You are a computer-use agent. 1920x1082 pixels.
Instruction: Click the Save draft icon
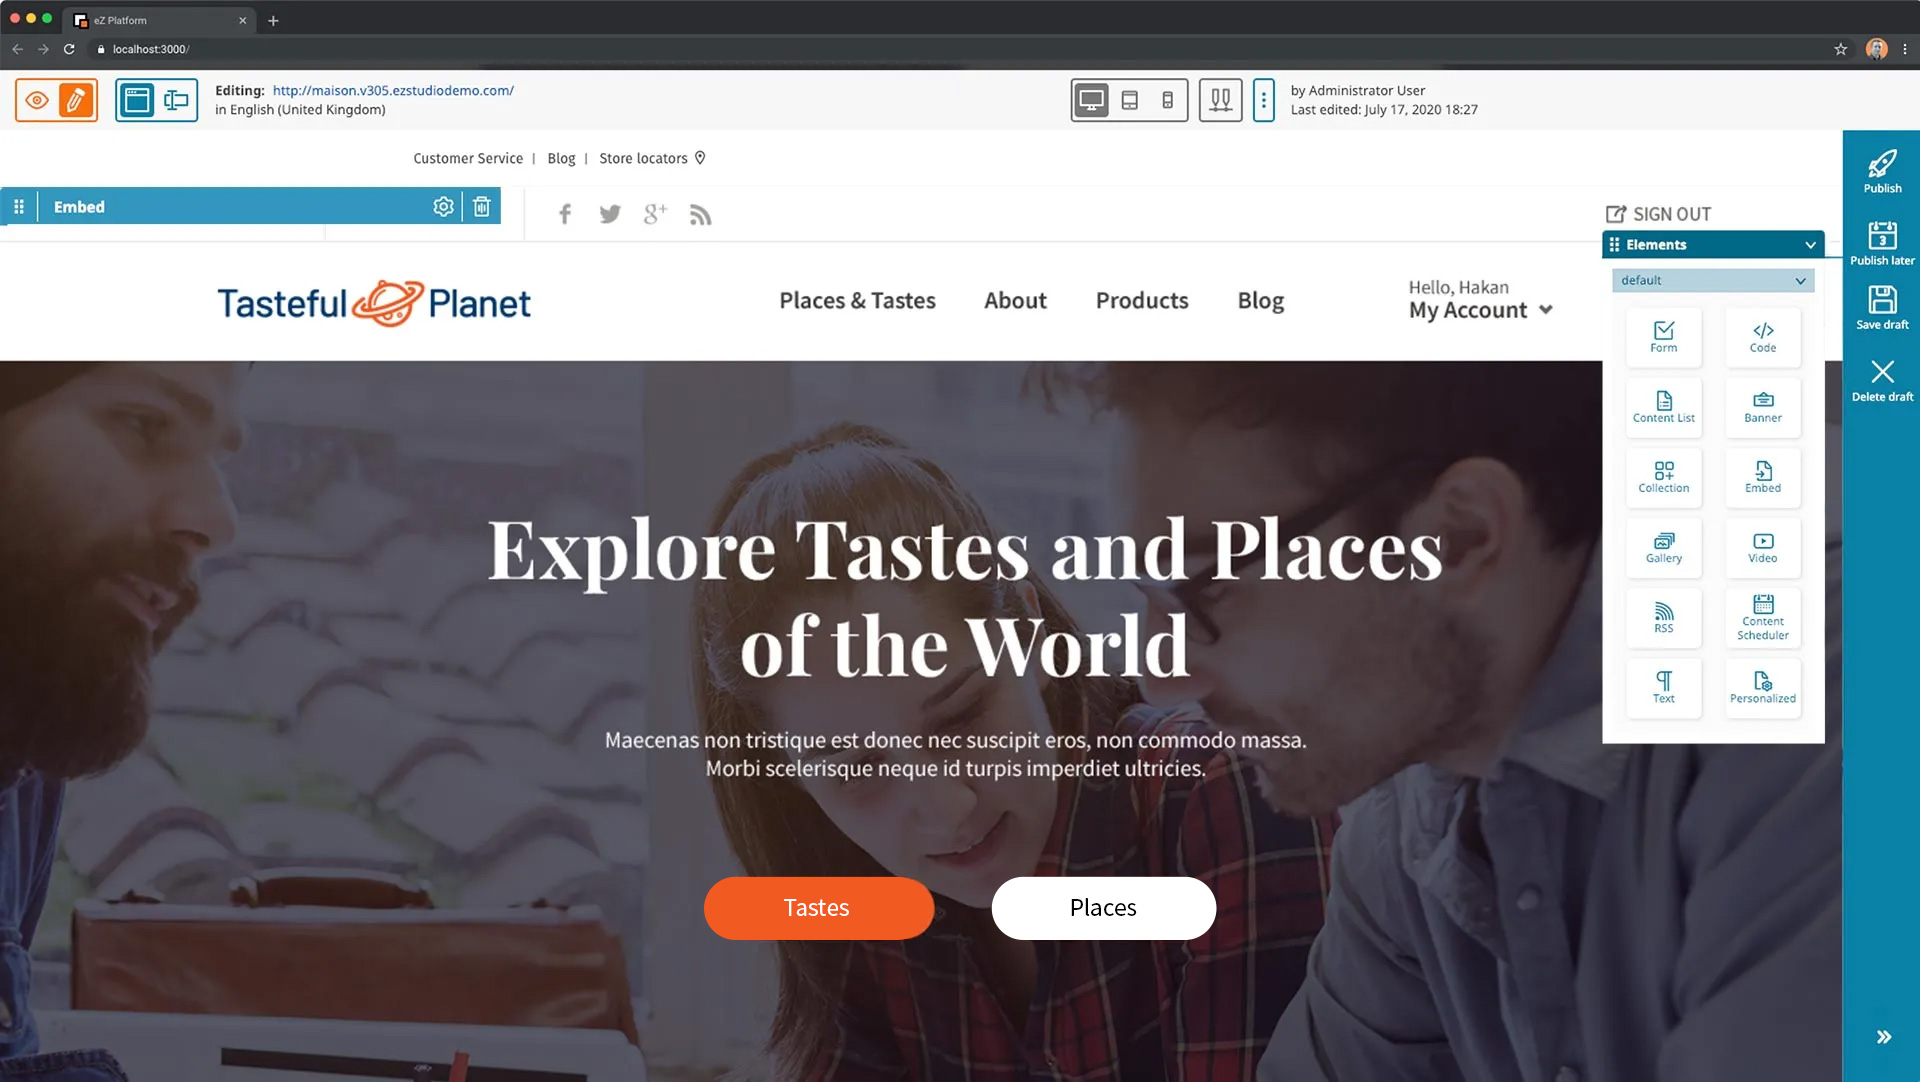(1882, 307)
